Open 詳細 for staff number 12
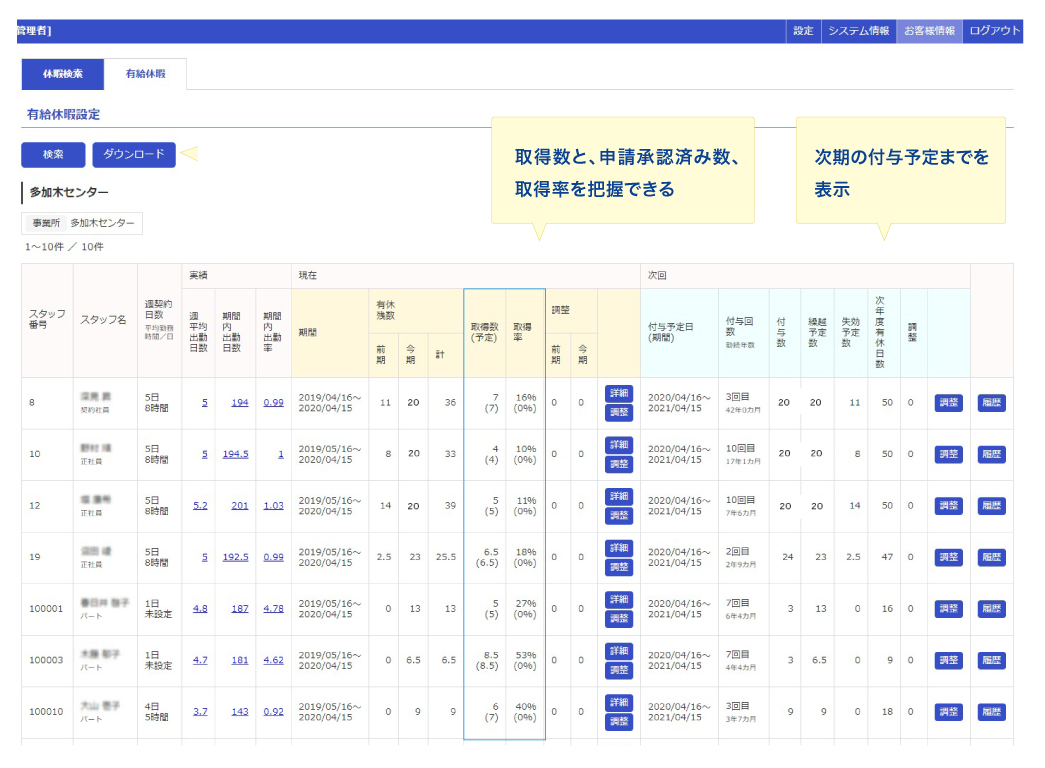This screenshot has height=768, width=1045. 619,496
